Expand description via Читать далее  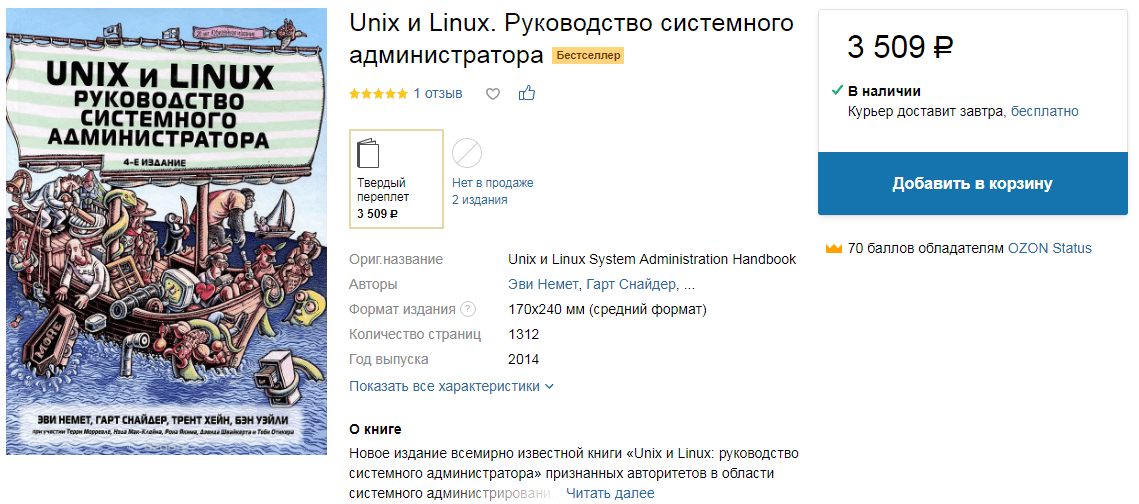[x=610, y=493]
